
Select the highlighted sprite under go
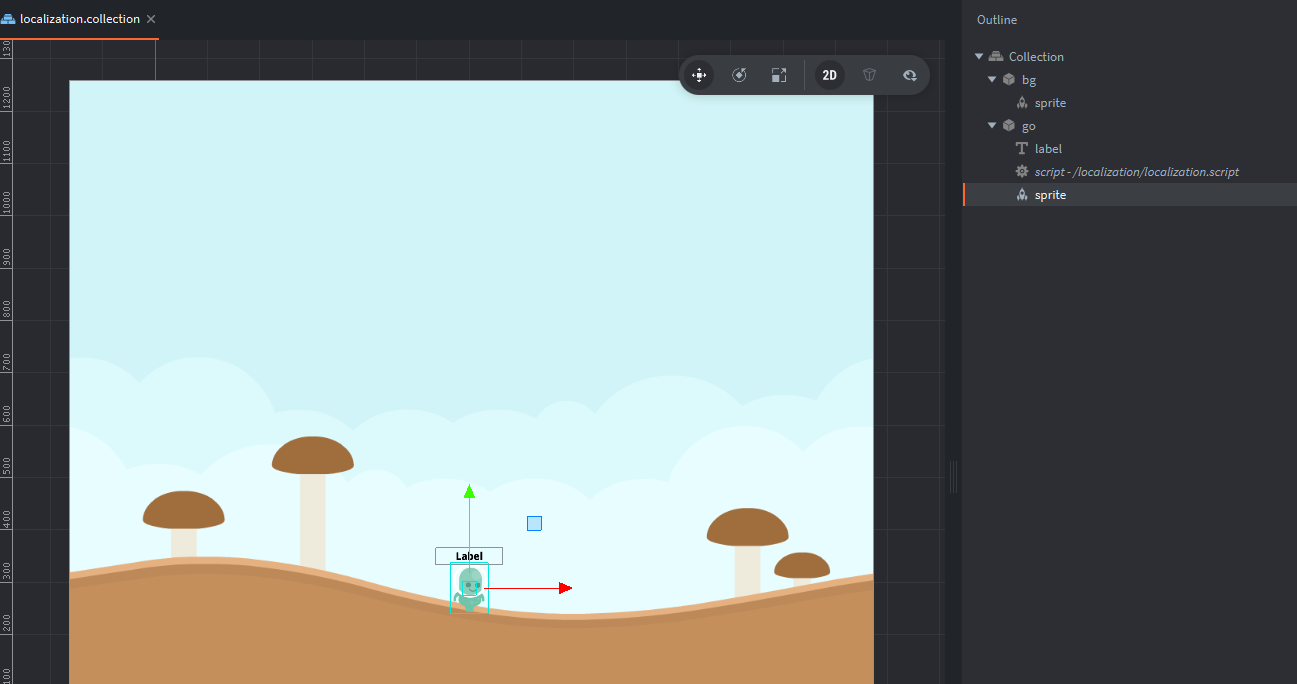tap(1130, 195)
